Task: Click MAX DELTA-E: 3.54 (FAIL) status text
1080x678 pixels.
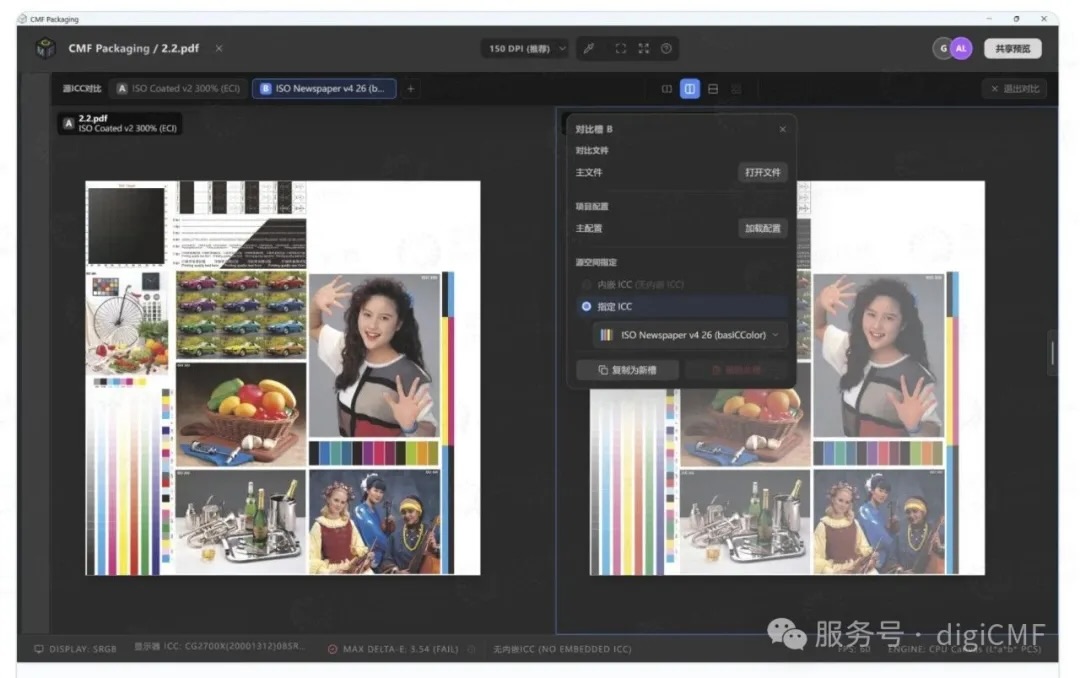Action: 400,649
